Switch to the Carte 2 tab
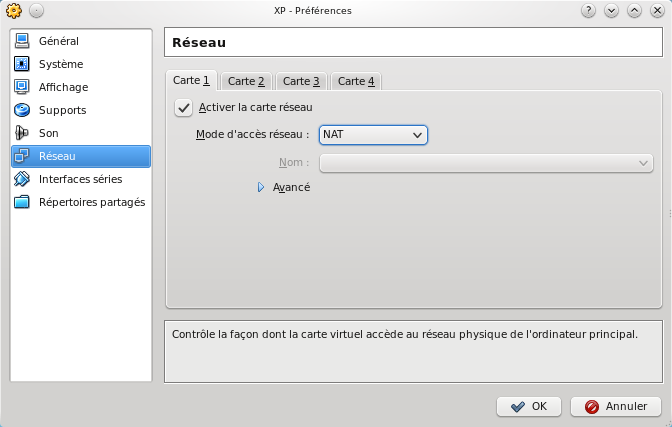This screenshot has width=672, height=427. 246,81
